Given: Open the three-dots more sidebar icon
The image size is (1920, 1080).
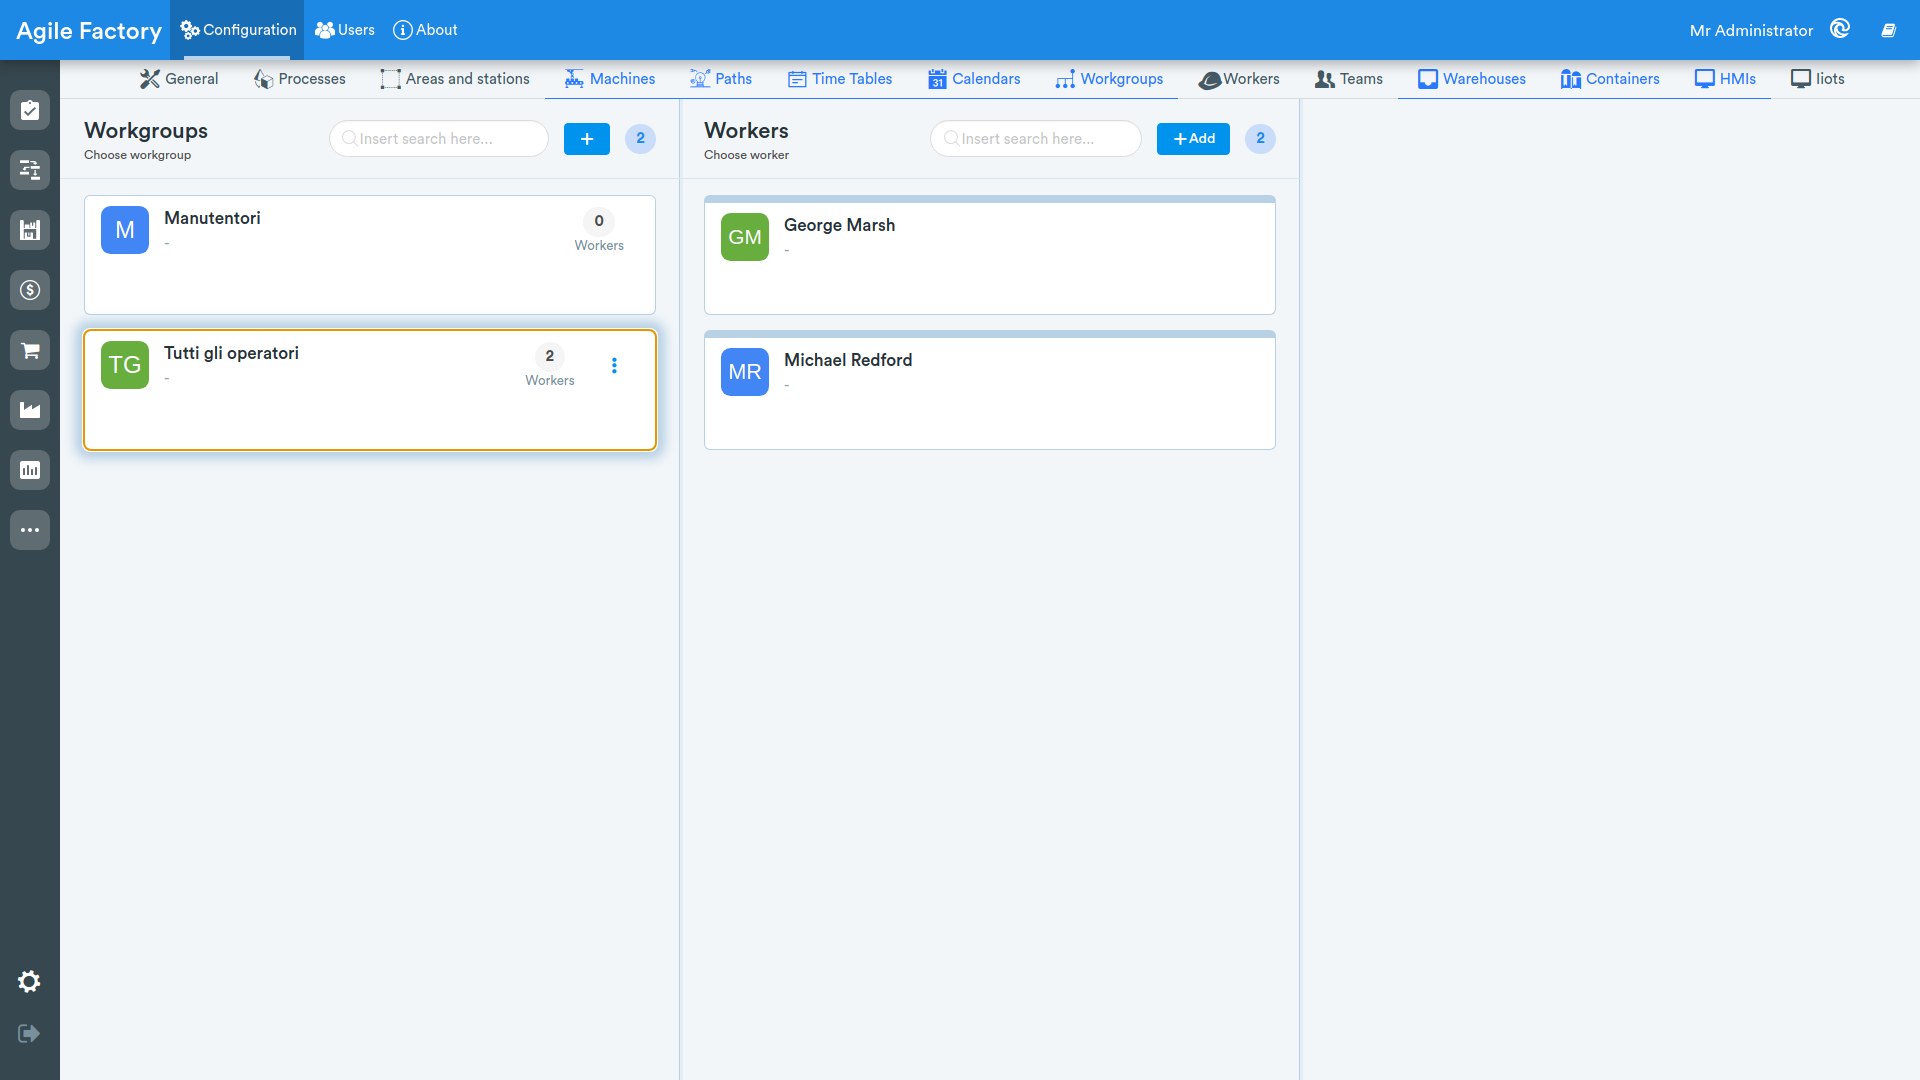Looking at the screenshot, I should [x=30, y=530].
